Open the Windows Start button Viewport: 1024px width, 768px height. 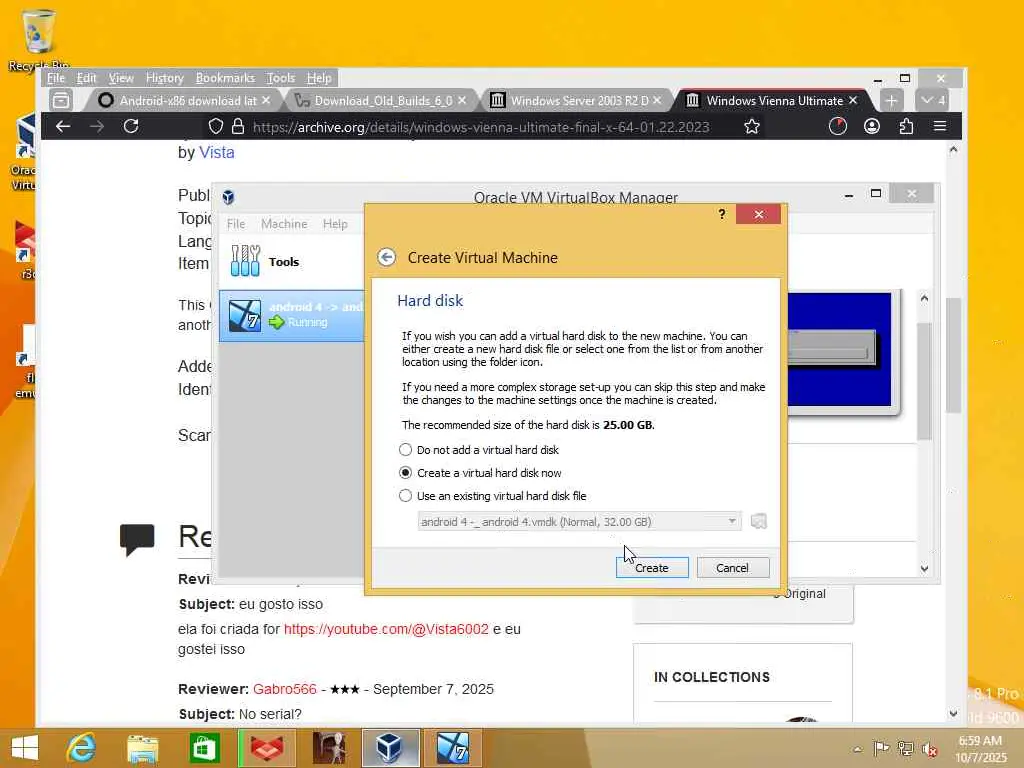point(25,747)
